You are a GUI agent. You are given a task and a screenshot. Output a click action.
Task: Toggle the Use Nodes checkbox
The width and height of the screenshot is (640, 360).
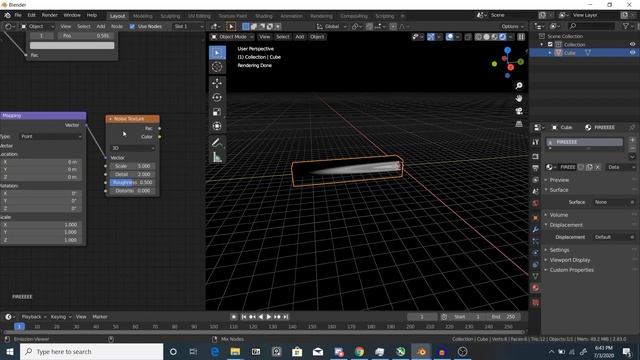132,27
